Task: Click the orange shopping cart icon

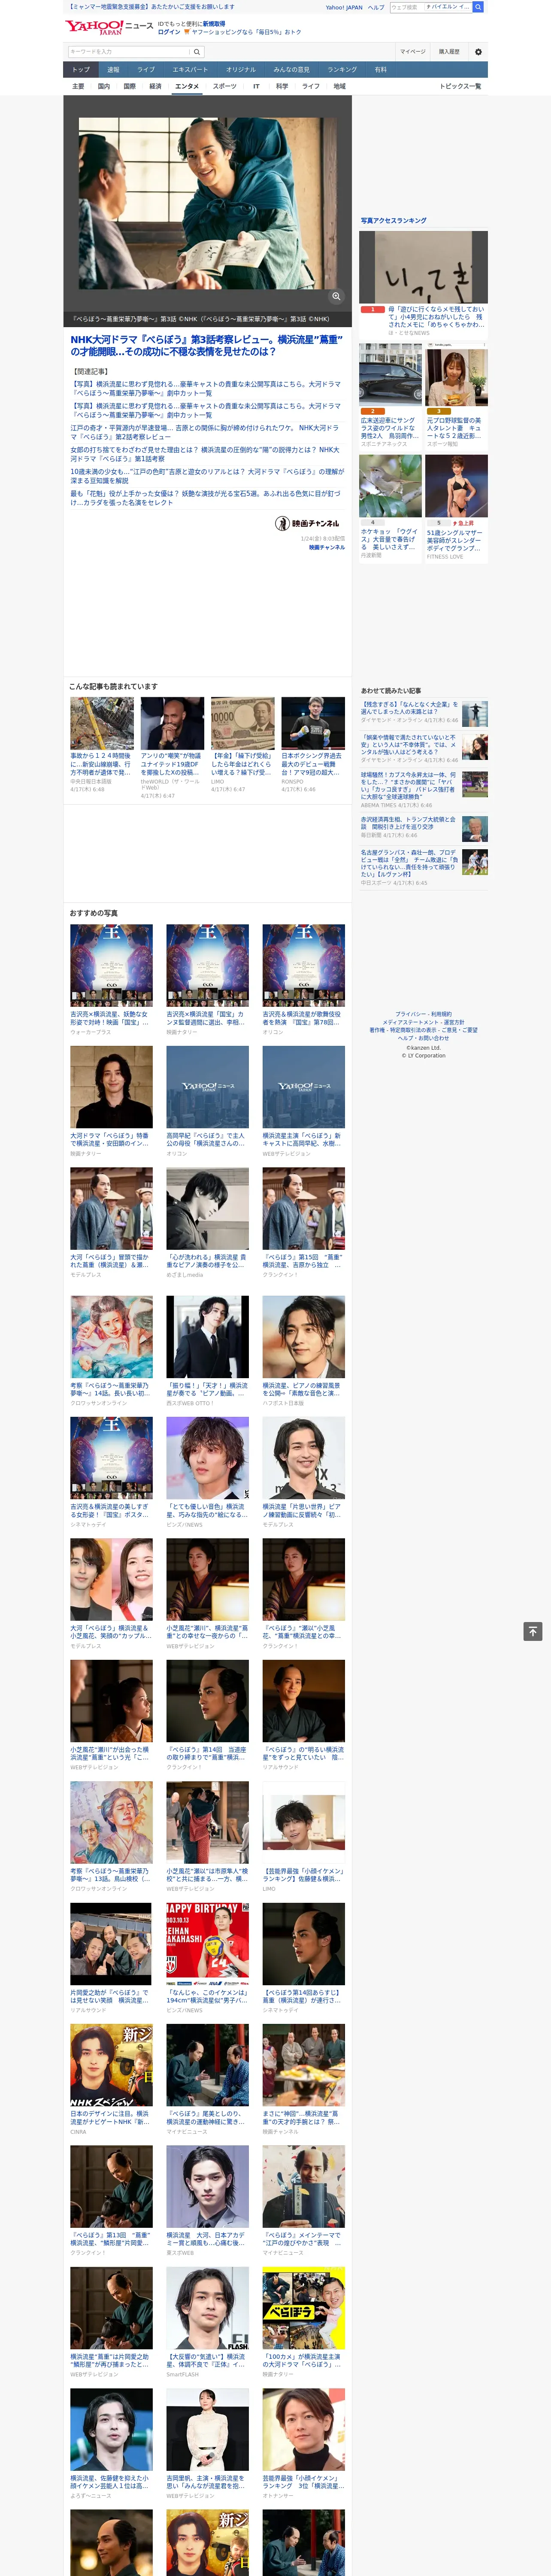Action: 187,32
